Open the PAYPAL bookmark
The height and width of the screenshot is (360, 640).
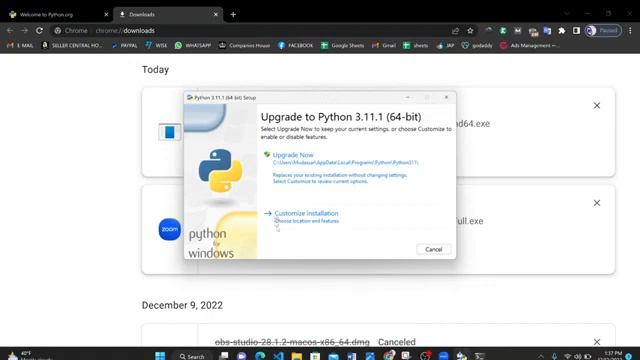124,45
